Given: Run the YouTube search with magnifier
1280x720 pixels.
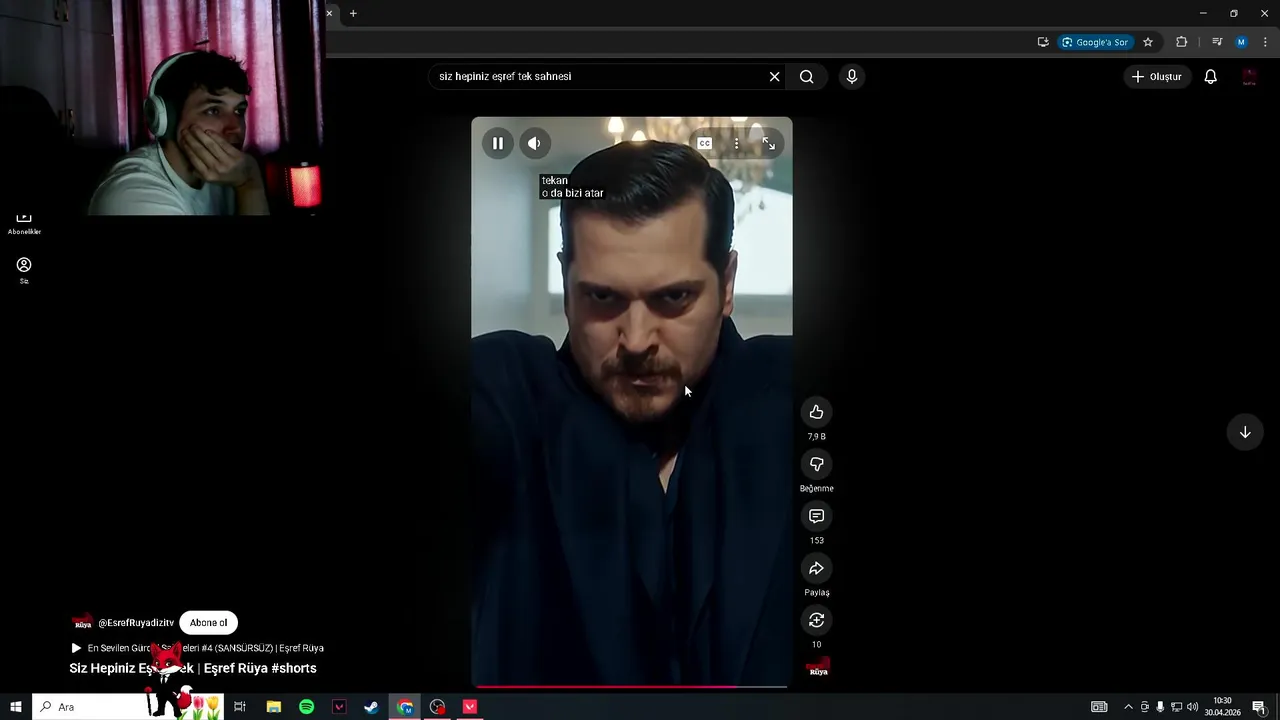Looking at the screenshot, I should 807,76.
